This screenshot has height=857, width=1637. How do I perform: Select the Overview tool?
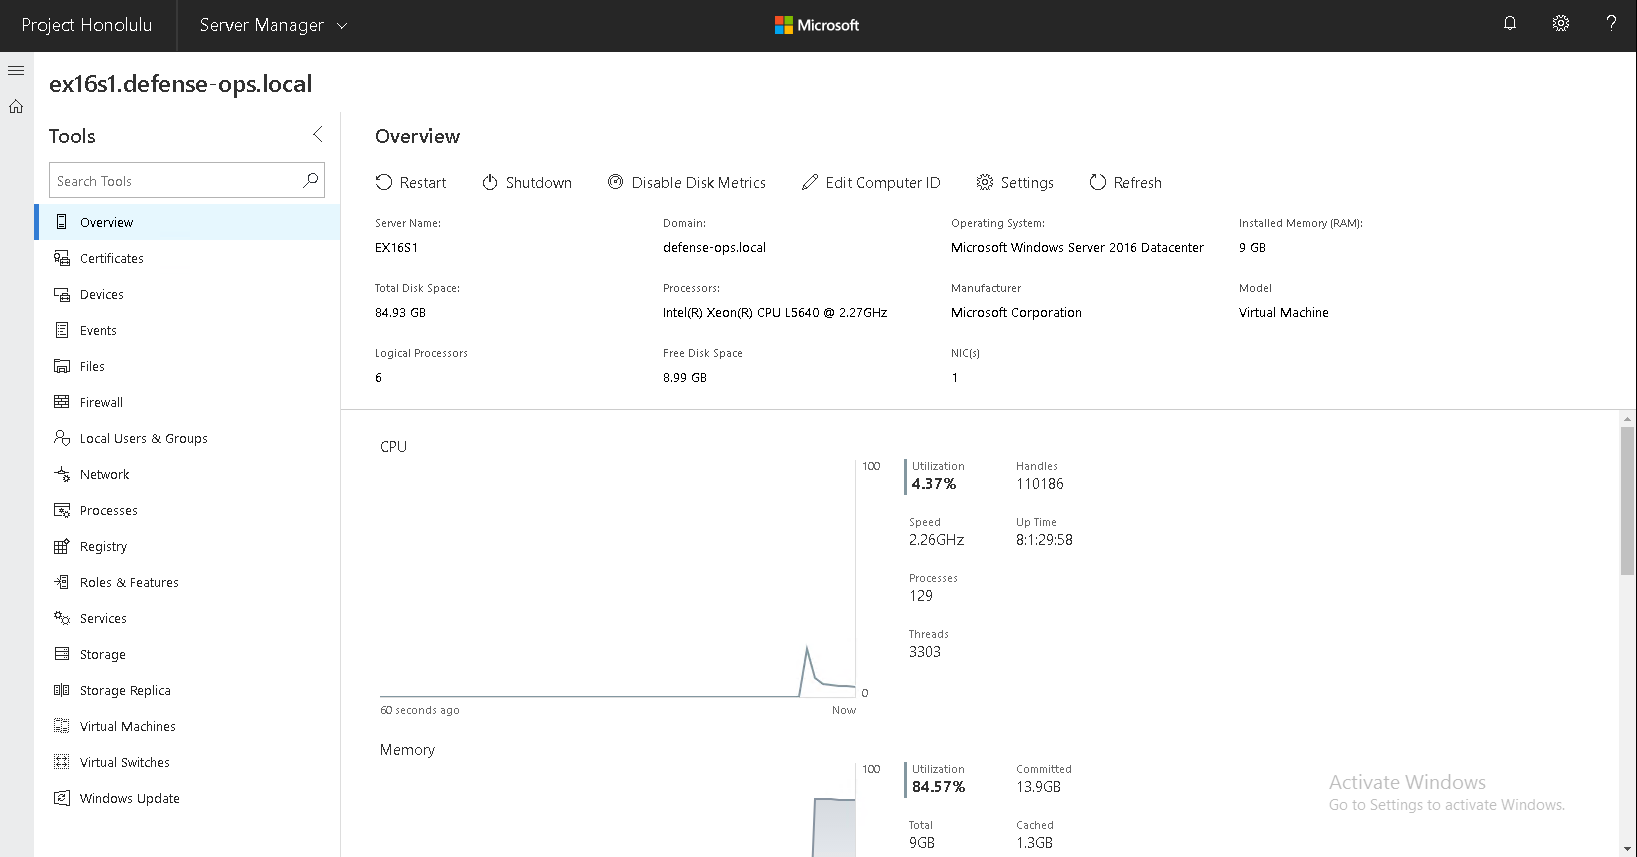point(188,222)
